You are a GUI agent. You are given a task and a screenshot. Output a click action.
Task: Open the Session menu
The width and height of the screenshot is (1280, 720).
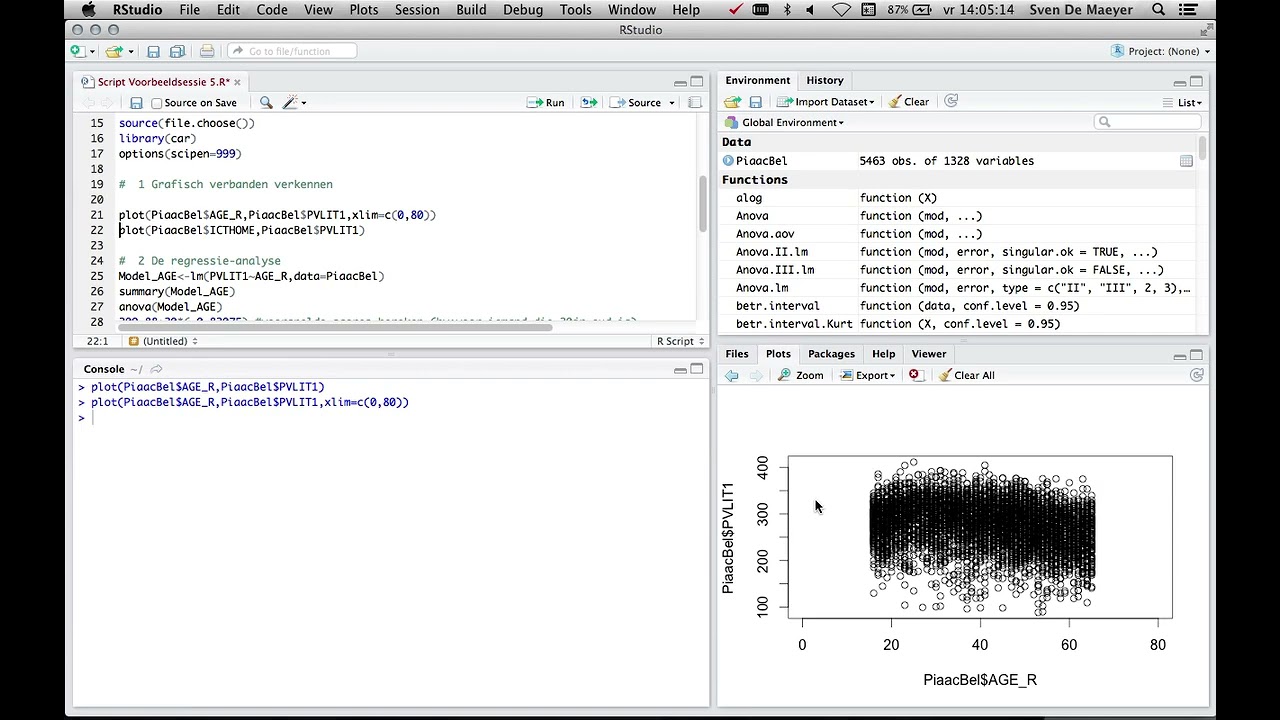[417, 10]
